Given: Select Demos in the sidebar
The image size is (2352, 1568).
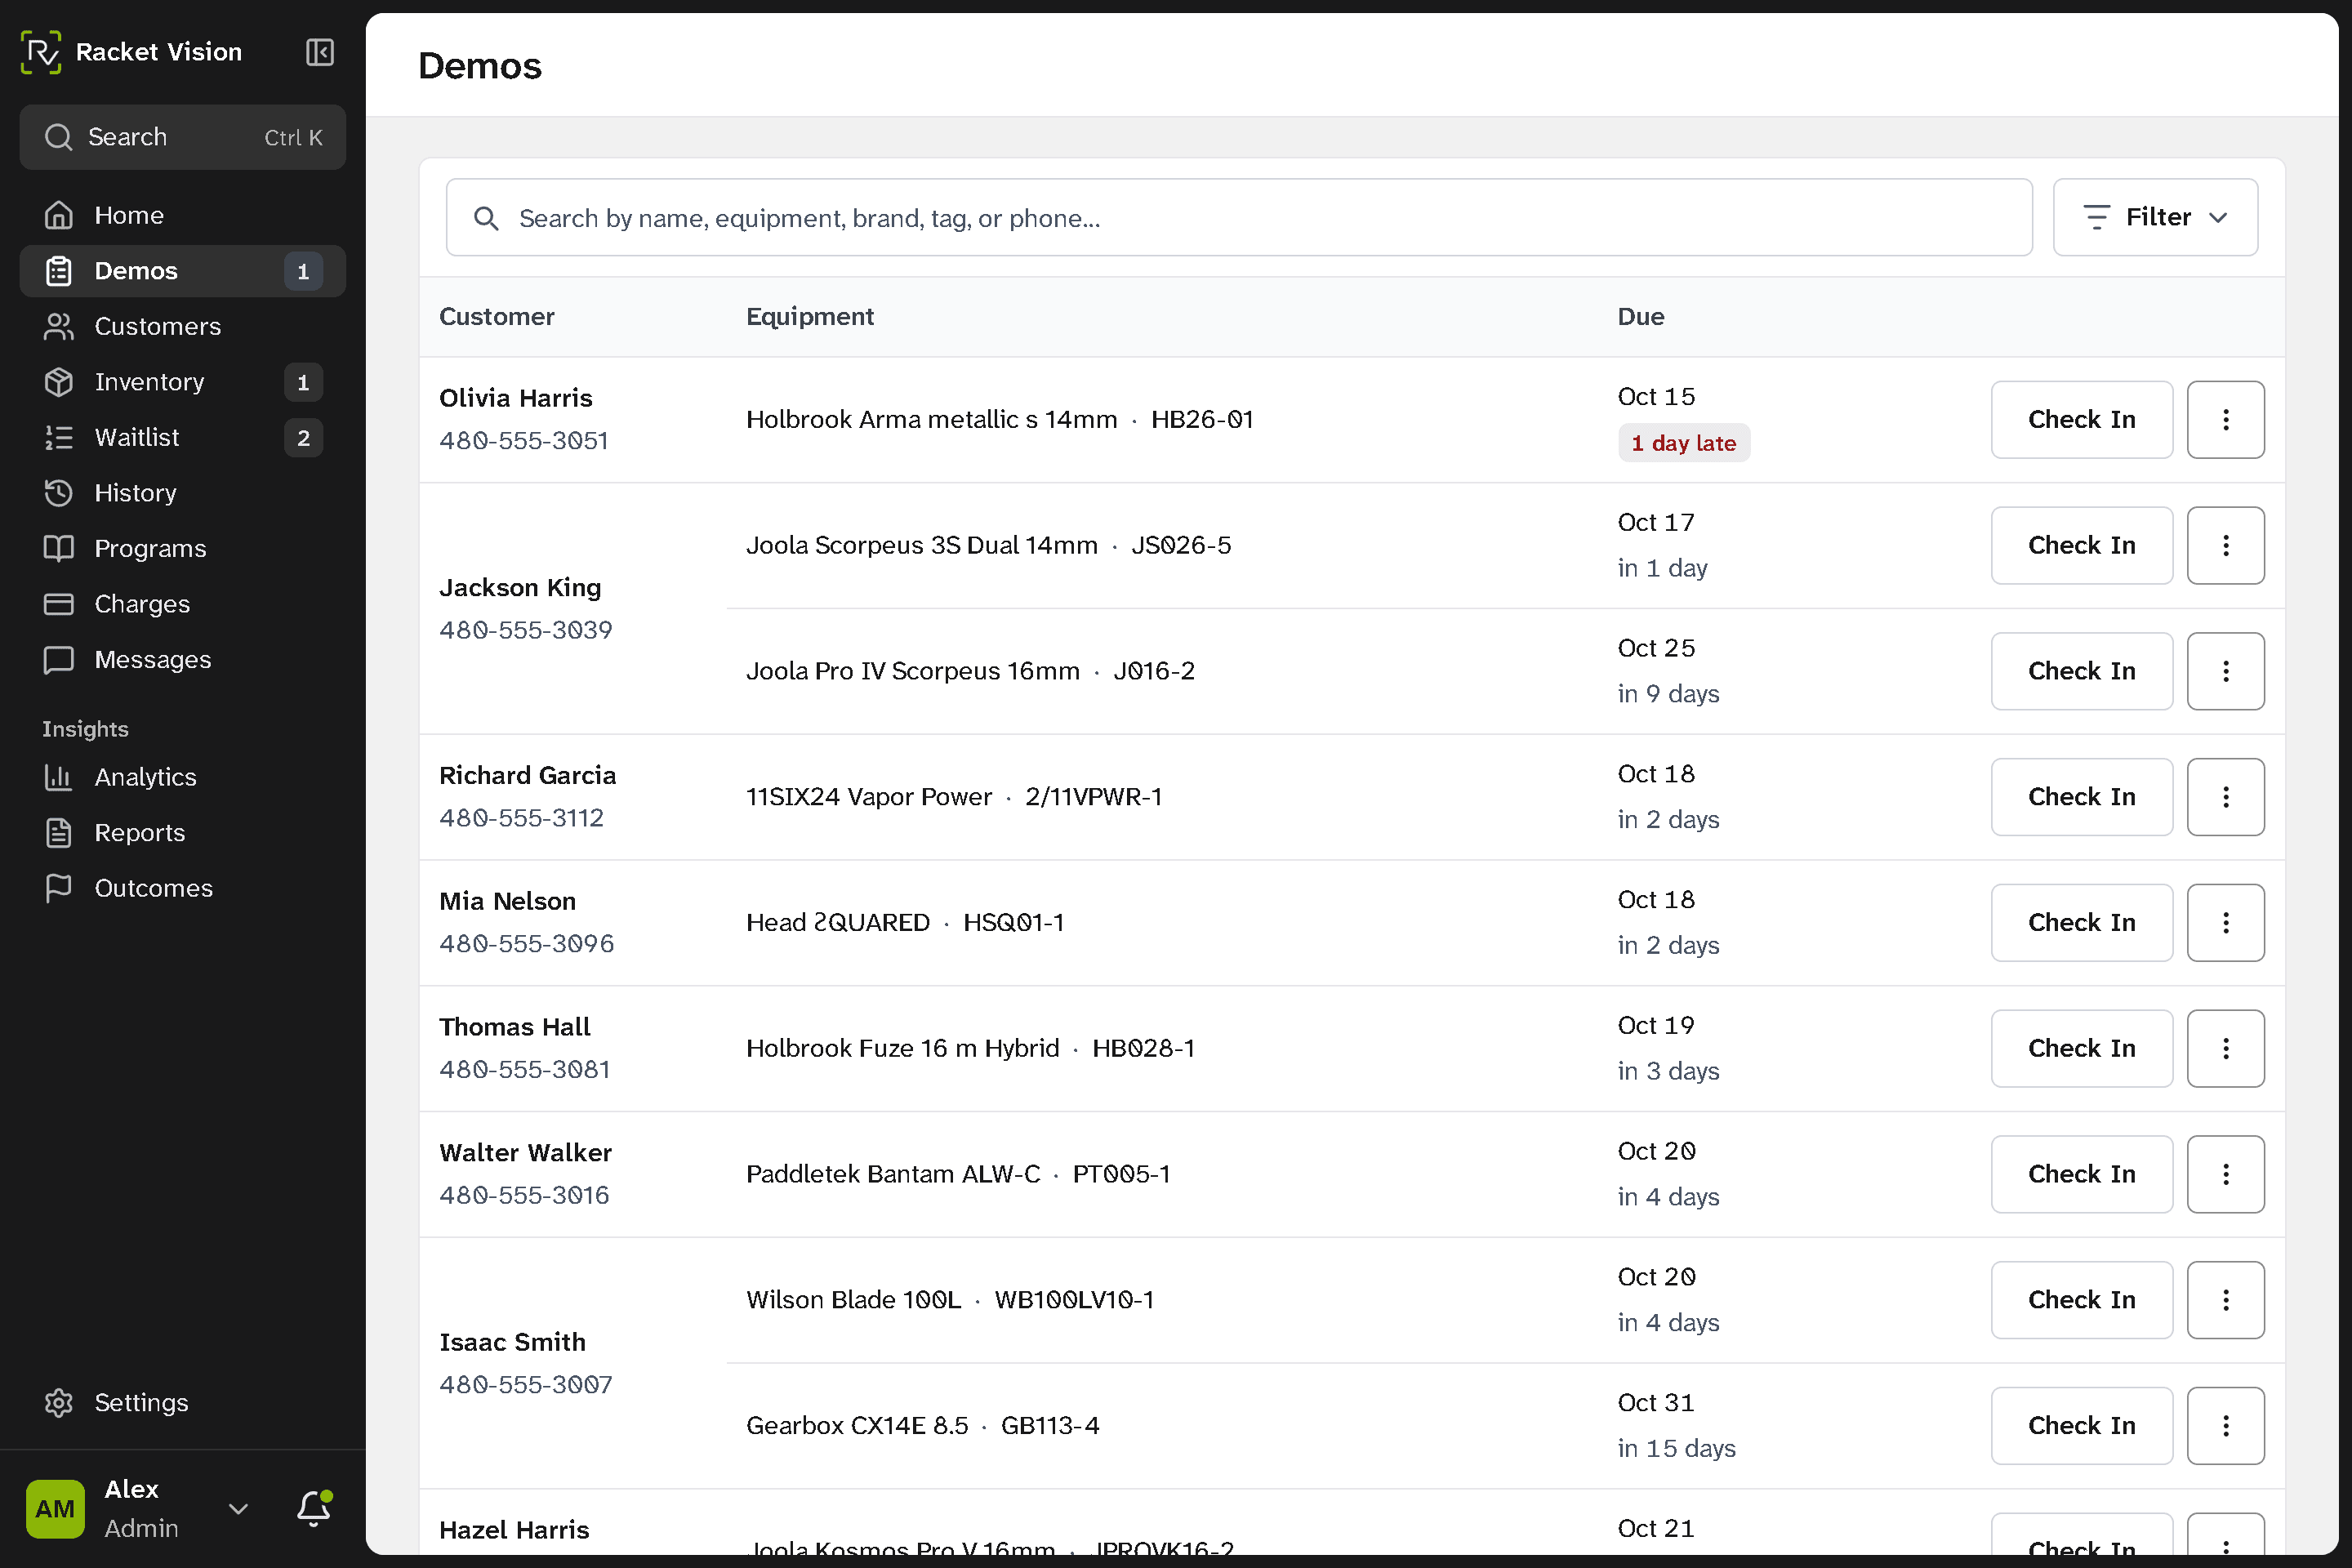Looking at the screenshot, I should (x=183, y=271).
